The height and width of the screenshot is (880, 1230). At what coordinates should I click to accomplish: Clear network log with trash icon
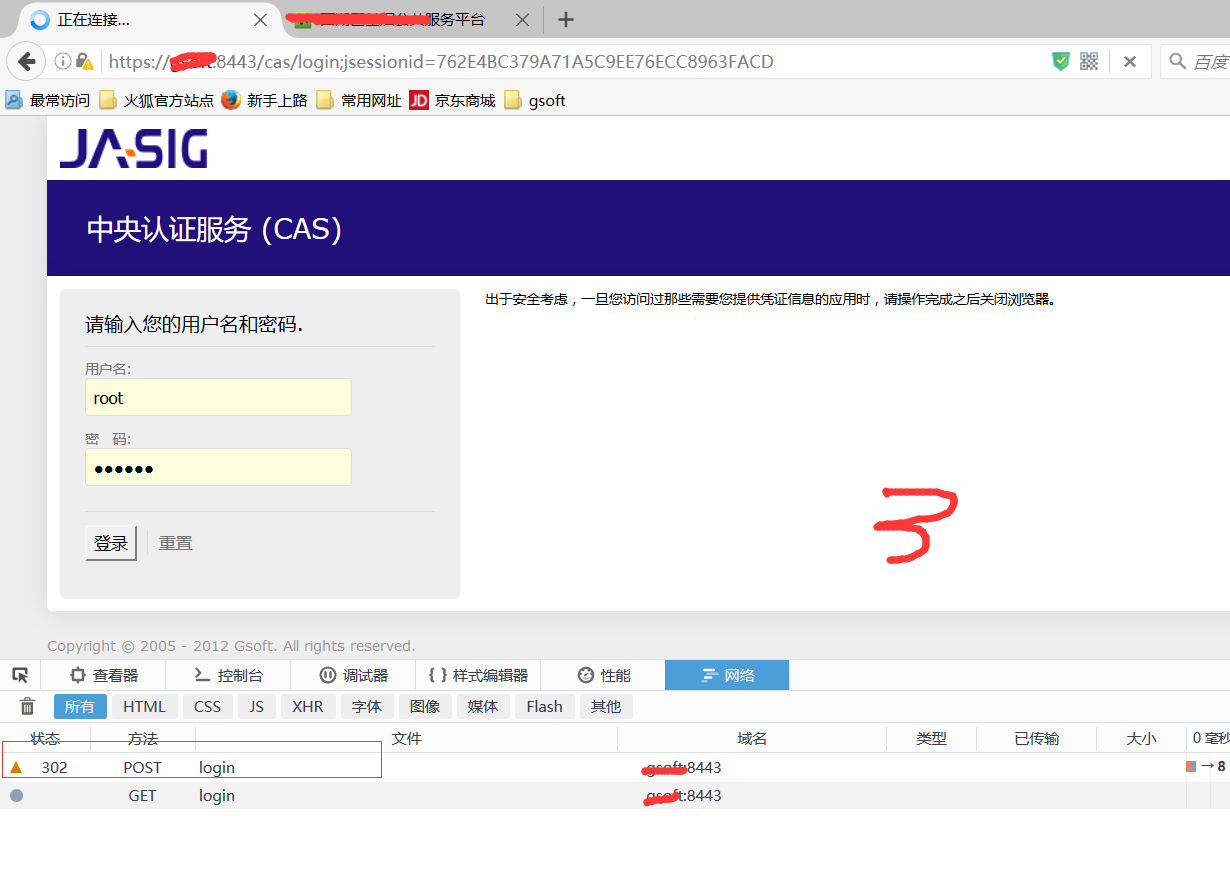[x=27, y=706]
